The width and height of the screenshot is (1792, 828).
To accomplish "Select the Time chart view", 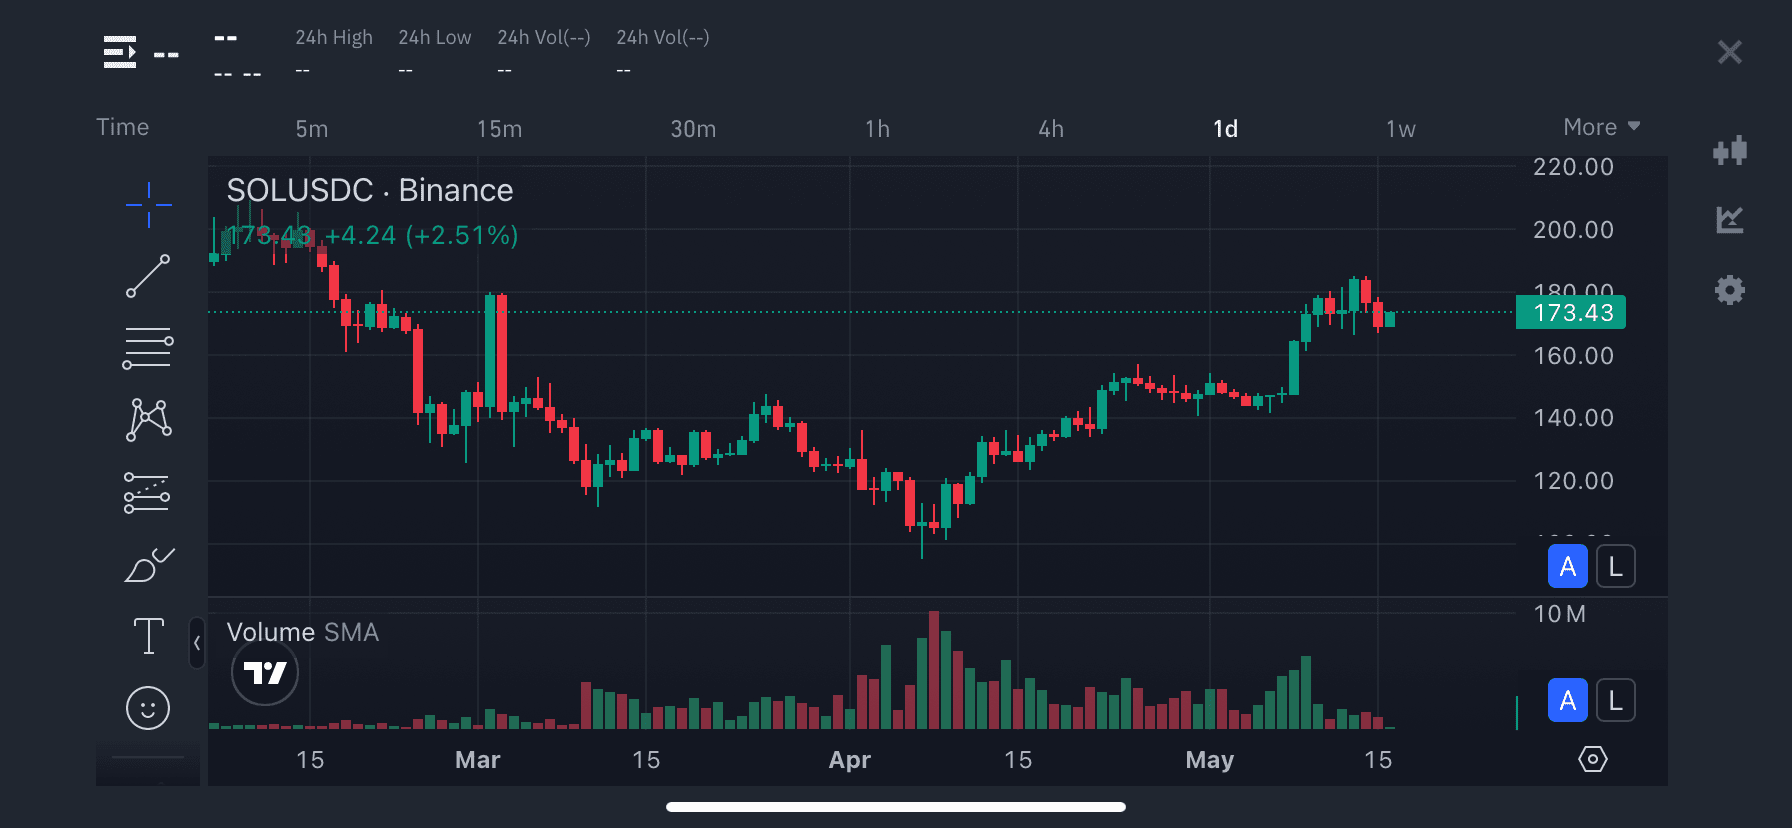I will click(x=123, y=127).
